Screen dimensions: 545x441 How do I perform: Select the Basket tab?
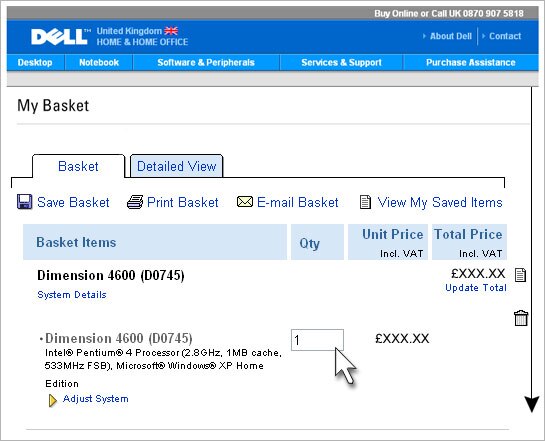point(78,166)
